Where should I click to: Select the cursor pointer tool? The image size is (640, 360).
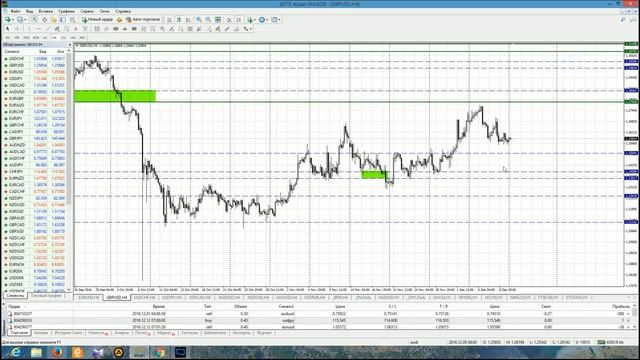click(7, 29)
